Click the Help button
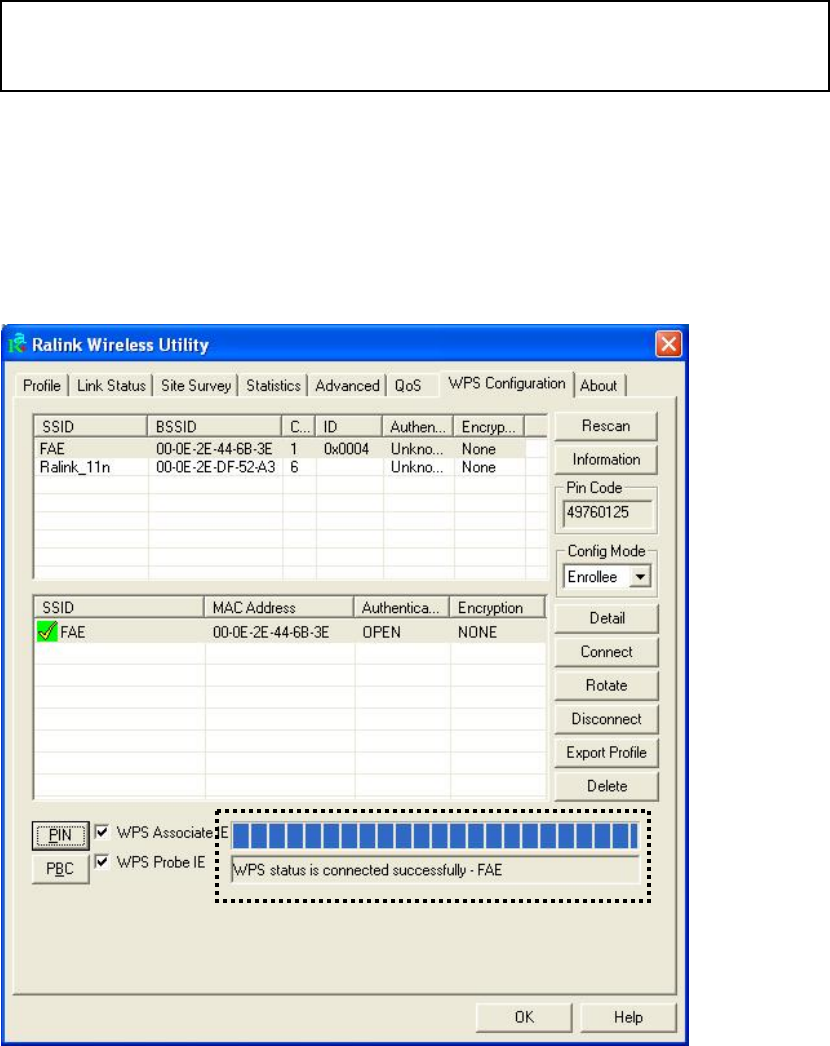Viewport: 830px width, 1046px height. (x=628, y=1017)
